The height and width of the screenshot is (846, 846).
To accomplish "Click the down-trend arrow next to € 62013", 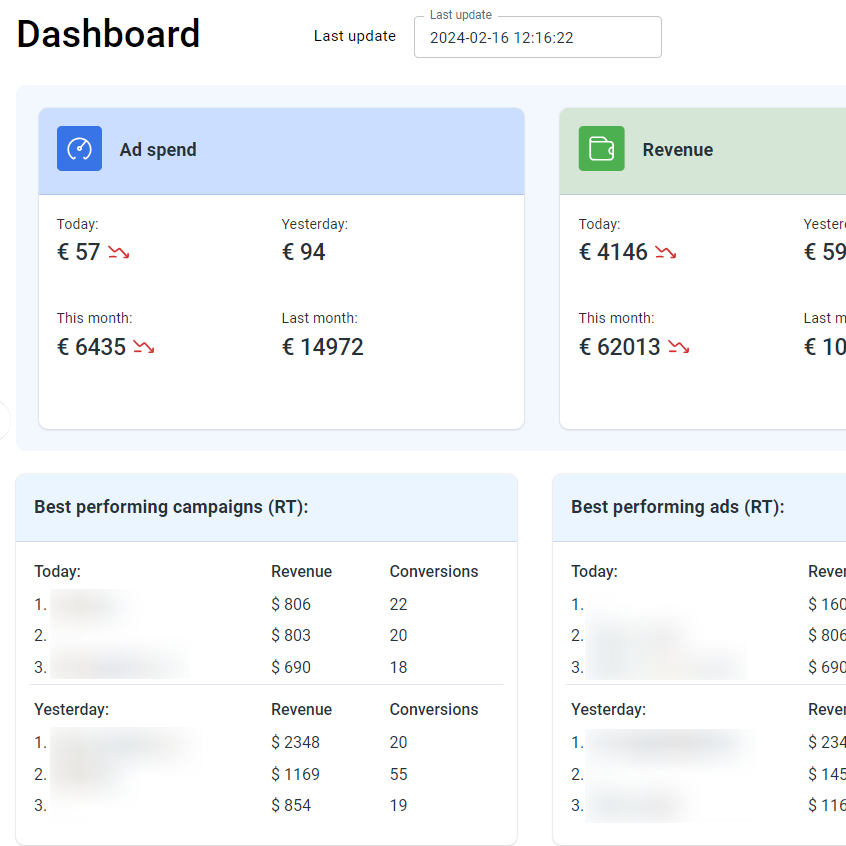I will click(x=679, y=348).
